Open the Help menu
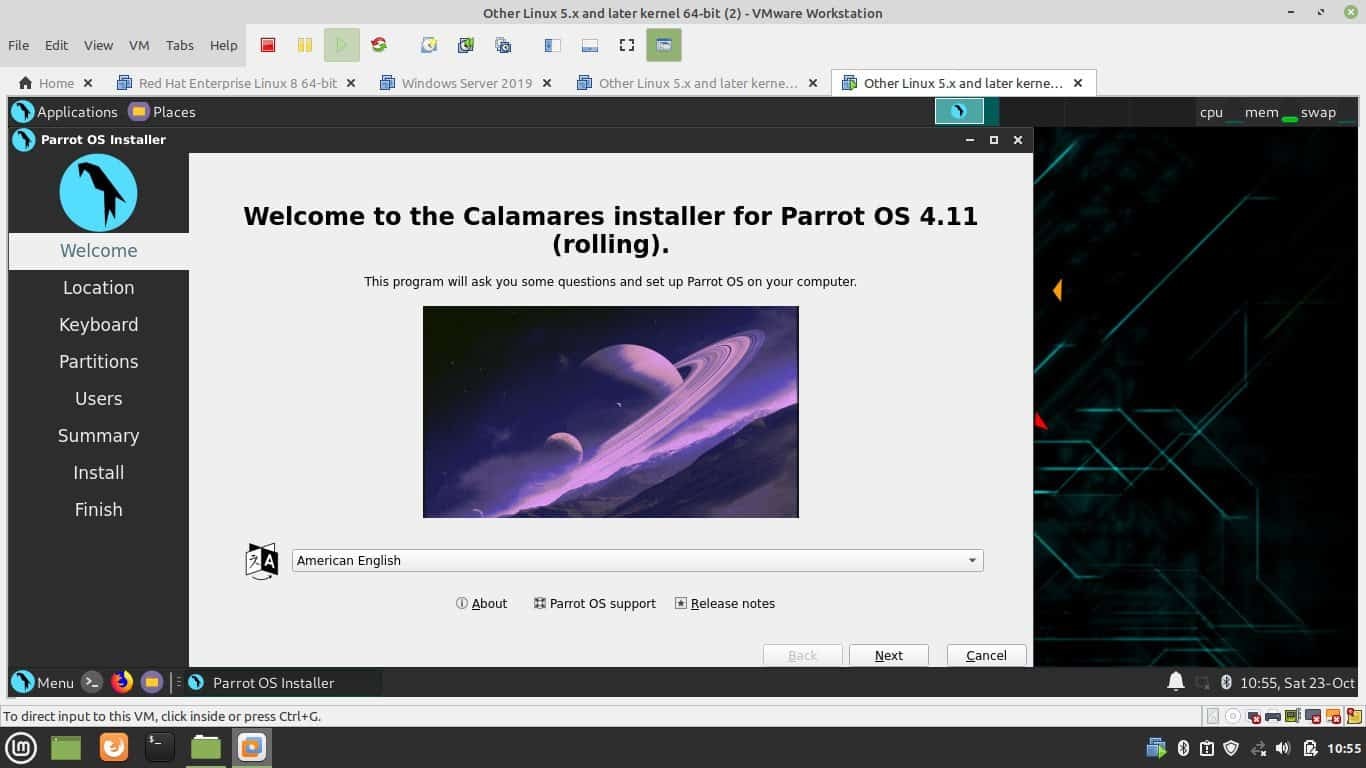Screen dimensions: 1366x768 point(224,45)
